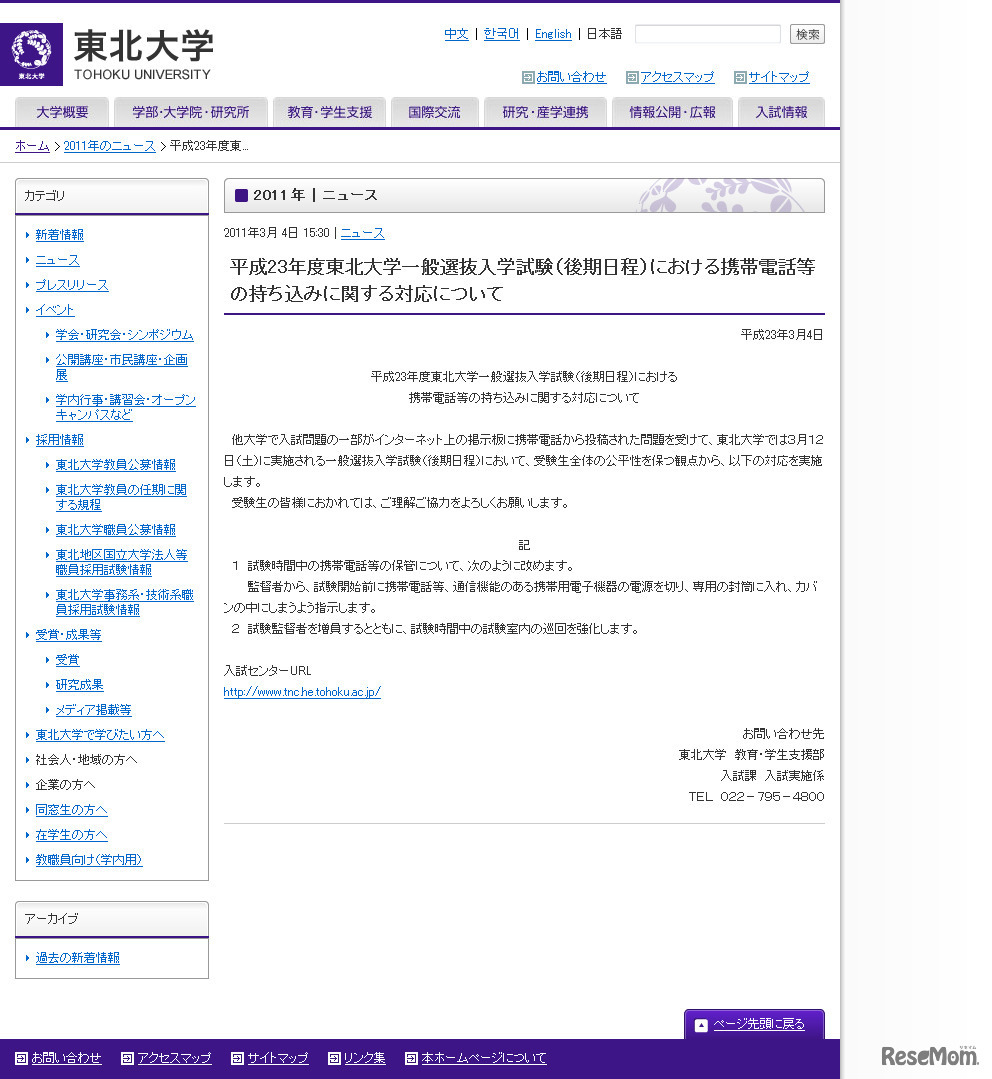Open footer 本ホームページについて link
This screenshot has height=1079, width=992.
coord(484,1058)
